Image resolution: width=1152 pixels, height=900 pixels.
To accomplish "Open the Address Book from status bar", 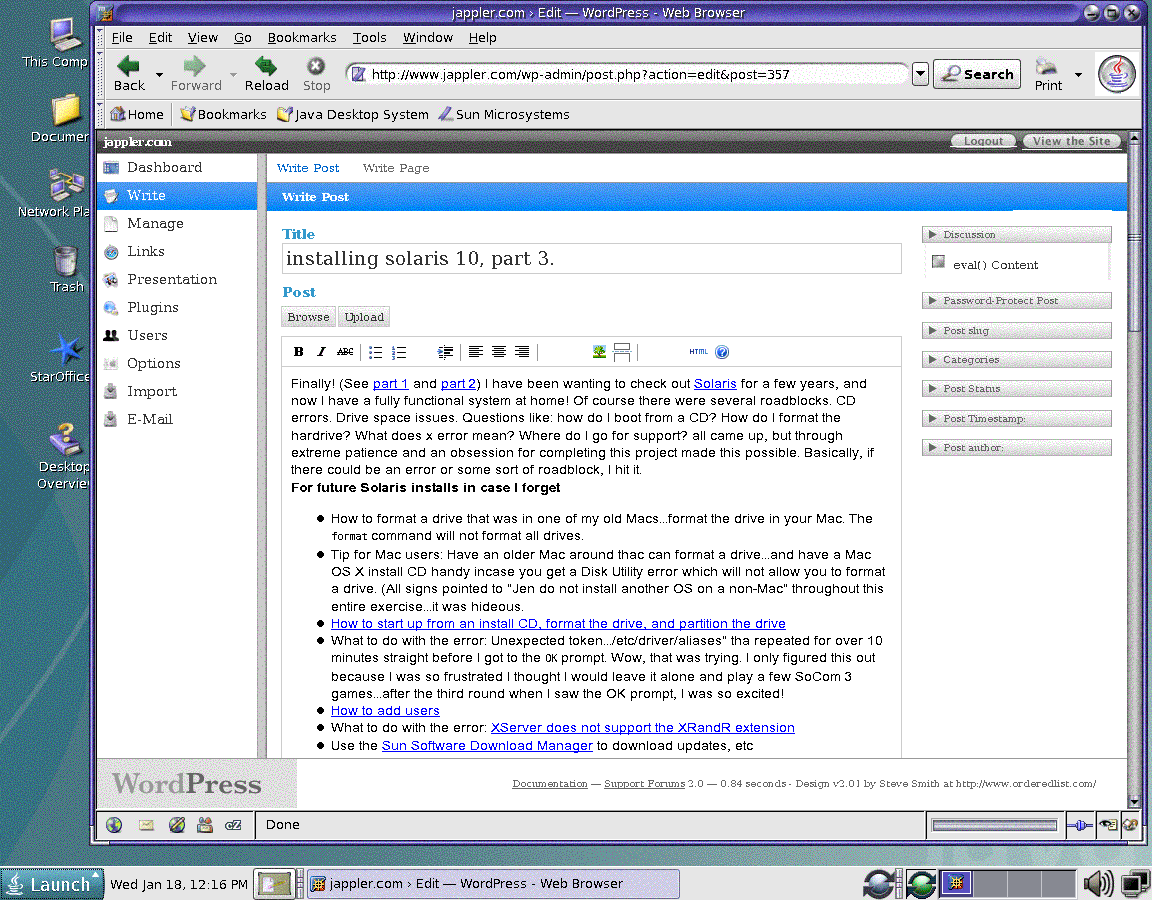I will point(205,825).
